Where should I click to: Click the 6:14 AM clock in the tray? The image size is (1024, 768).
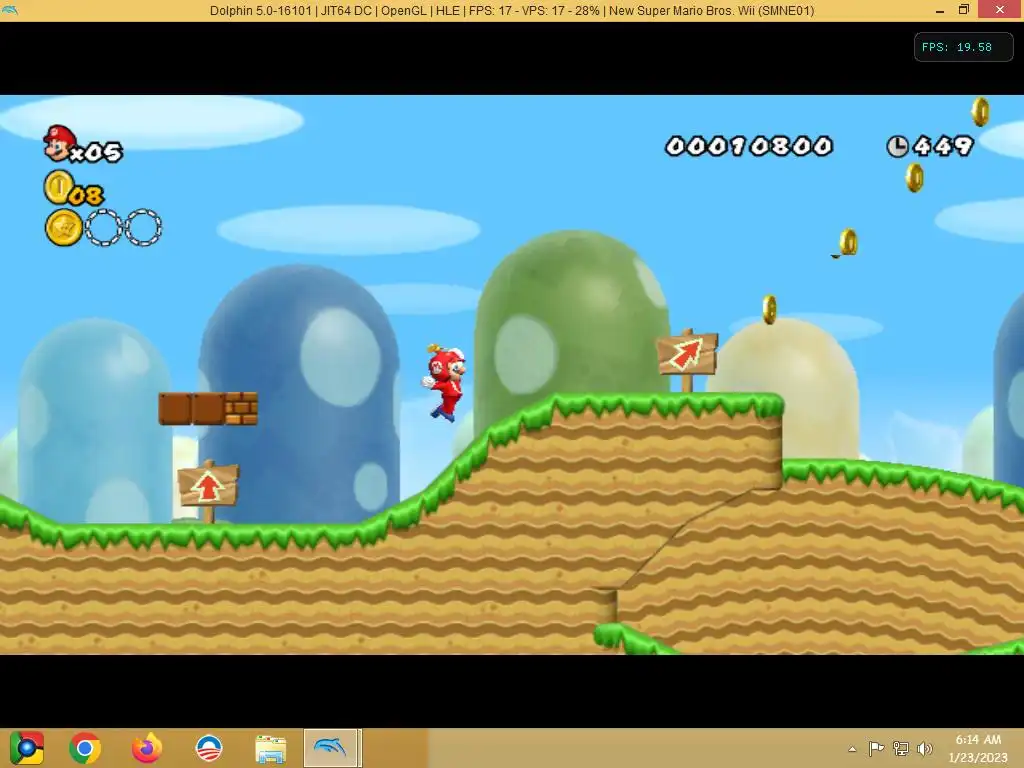(978, 739)
